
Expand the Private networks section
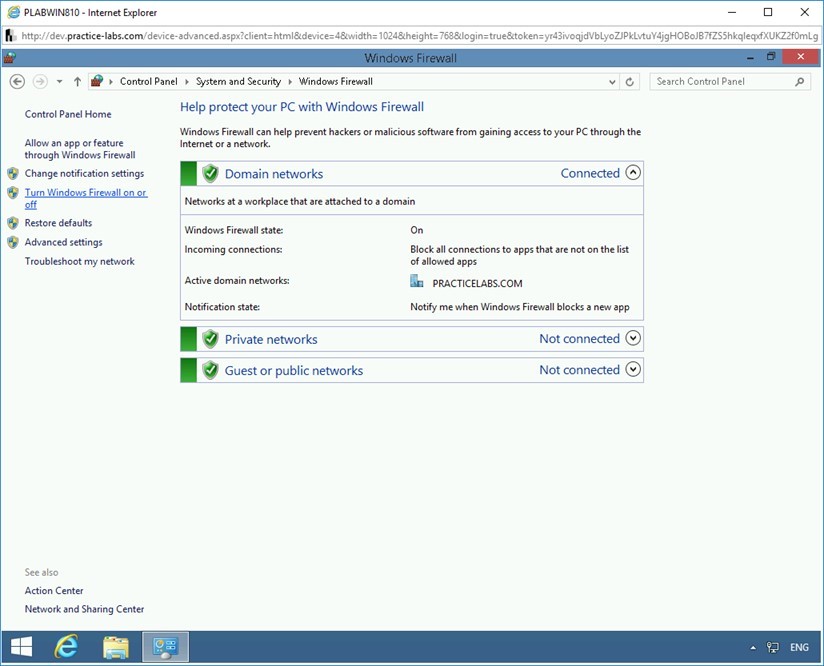pyautogui.click(x=634, y=338)
